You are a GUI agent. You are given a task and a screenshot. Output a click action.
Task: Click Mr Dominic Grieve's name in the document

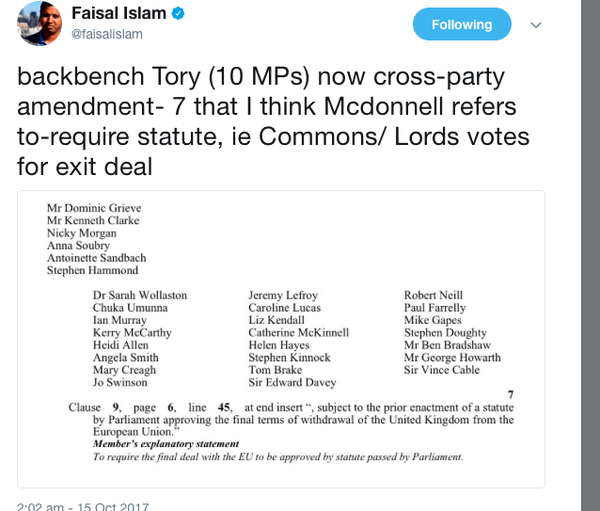[87, 208]
